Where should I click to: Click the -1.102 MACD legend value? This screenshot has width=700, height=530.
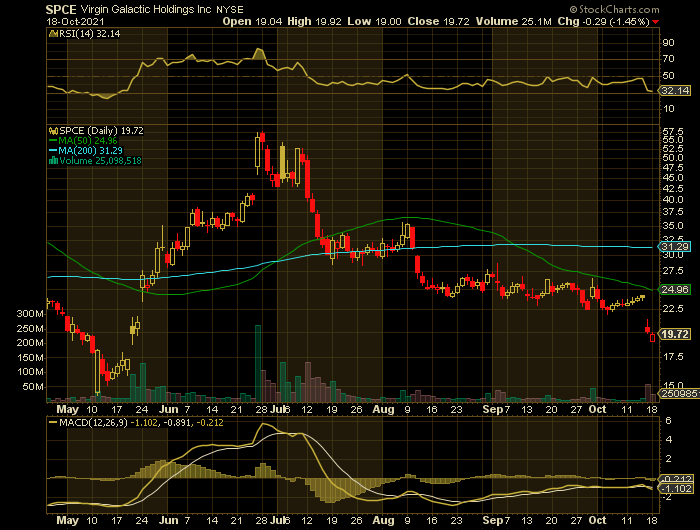coord(144,422)
